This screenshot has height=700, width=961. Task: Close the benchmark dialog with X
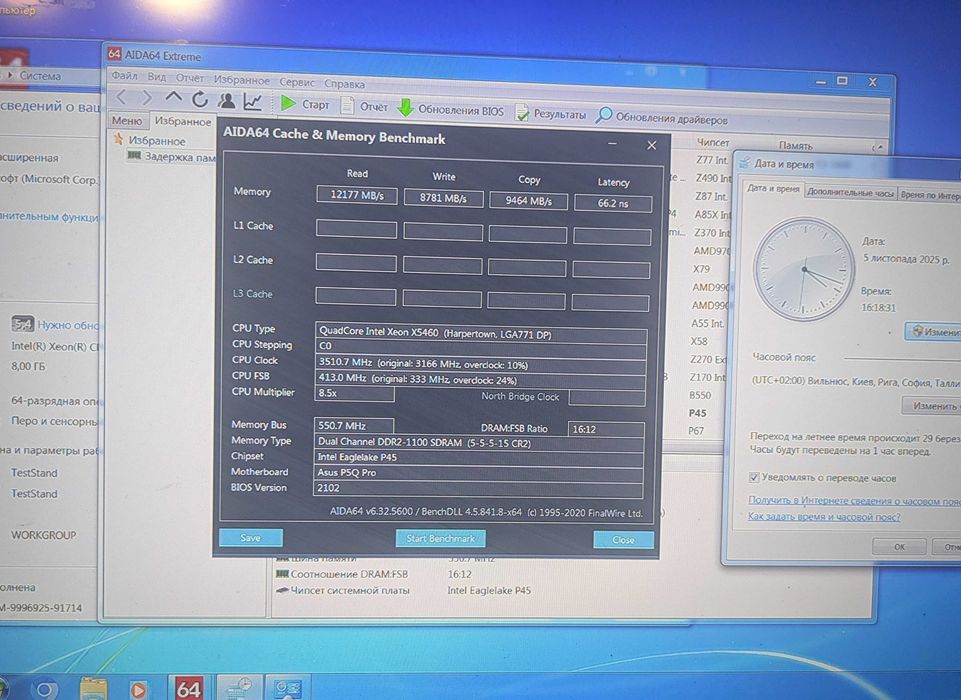651,145
